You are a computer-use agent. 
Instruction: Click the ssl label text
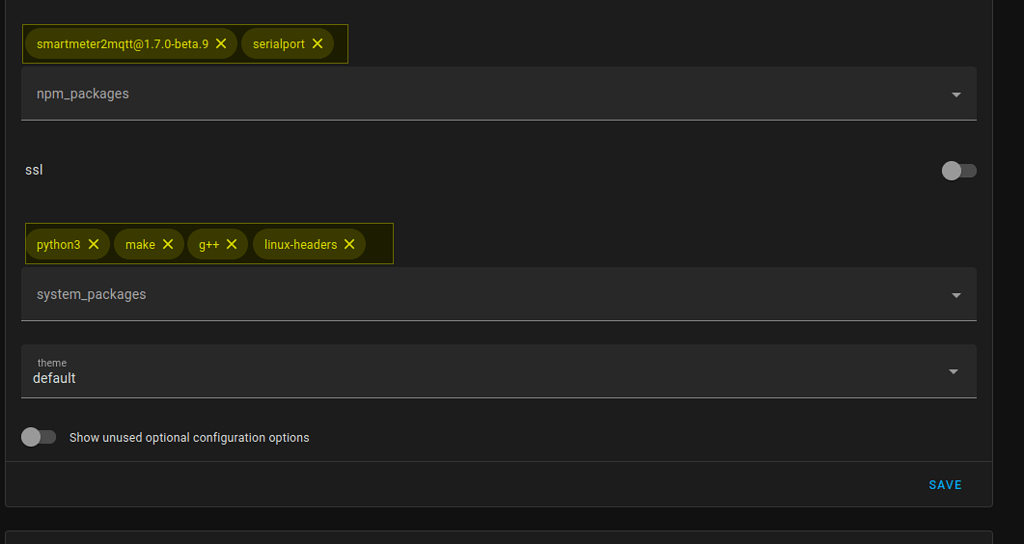coord(34,170)
